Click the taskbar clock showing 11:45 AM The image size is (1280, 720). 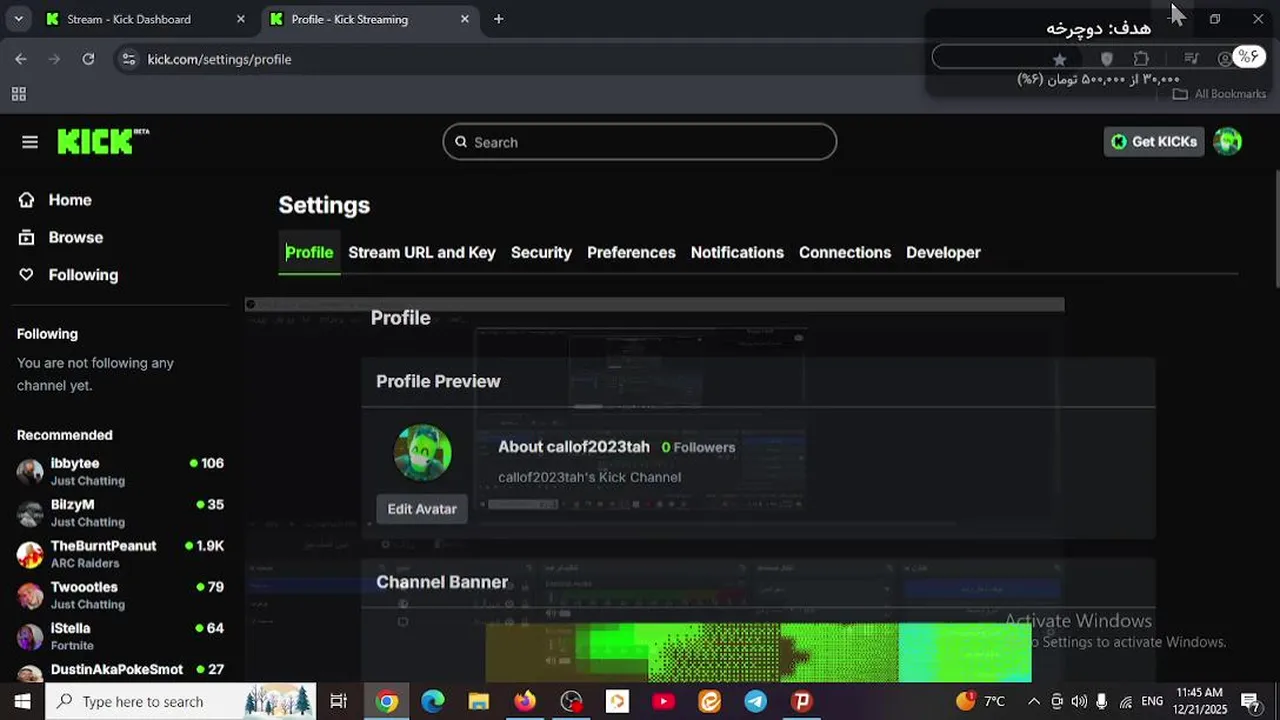coord(1199,701)
